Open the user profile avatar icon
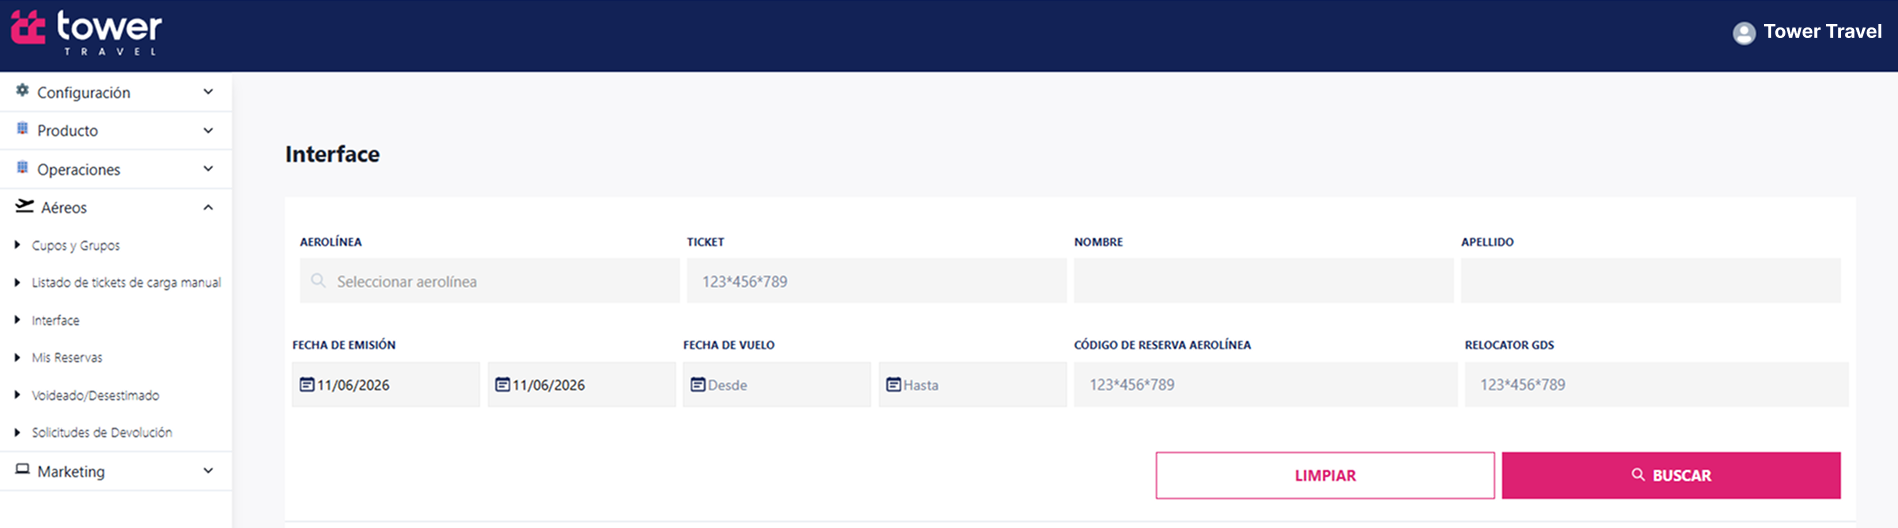1898x528 pixels. pyautogui.click(x=1744, y=33)
